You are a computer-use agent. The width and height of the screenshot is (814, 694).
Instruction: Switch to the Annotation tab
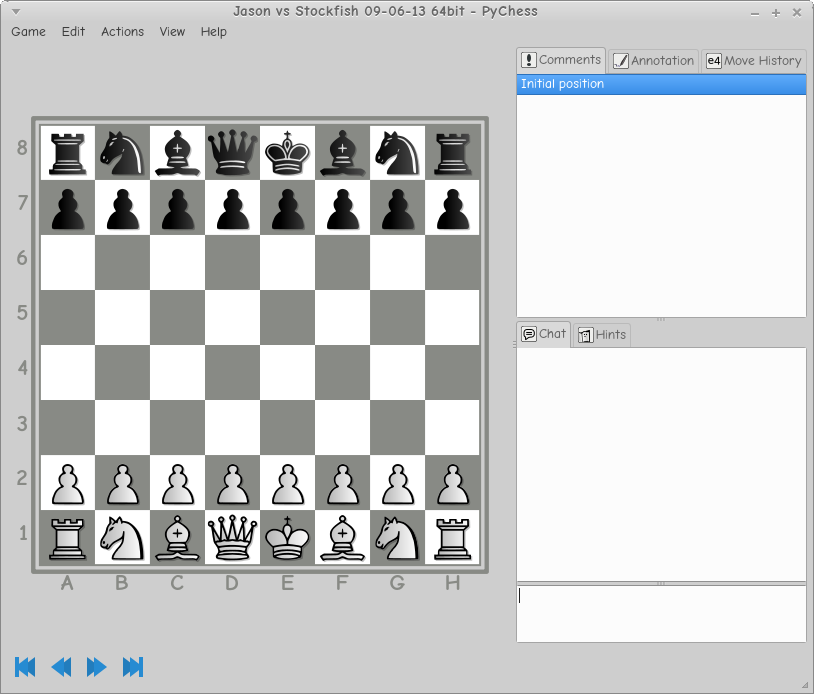(653, 61)
